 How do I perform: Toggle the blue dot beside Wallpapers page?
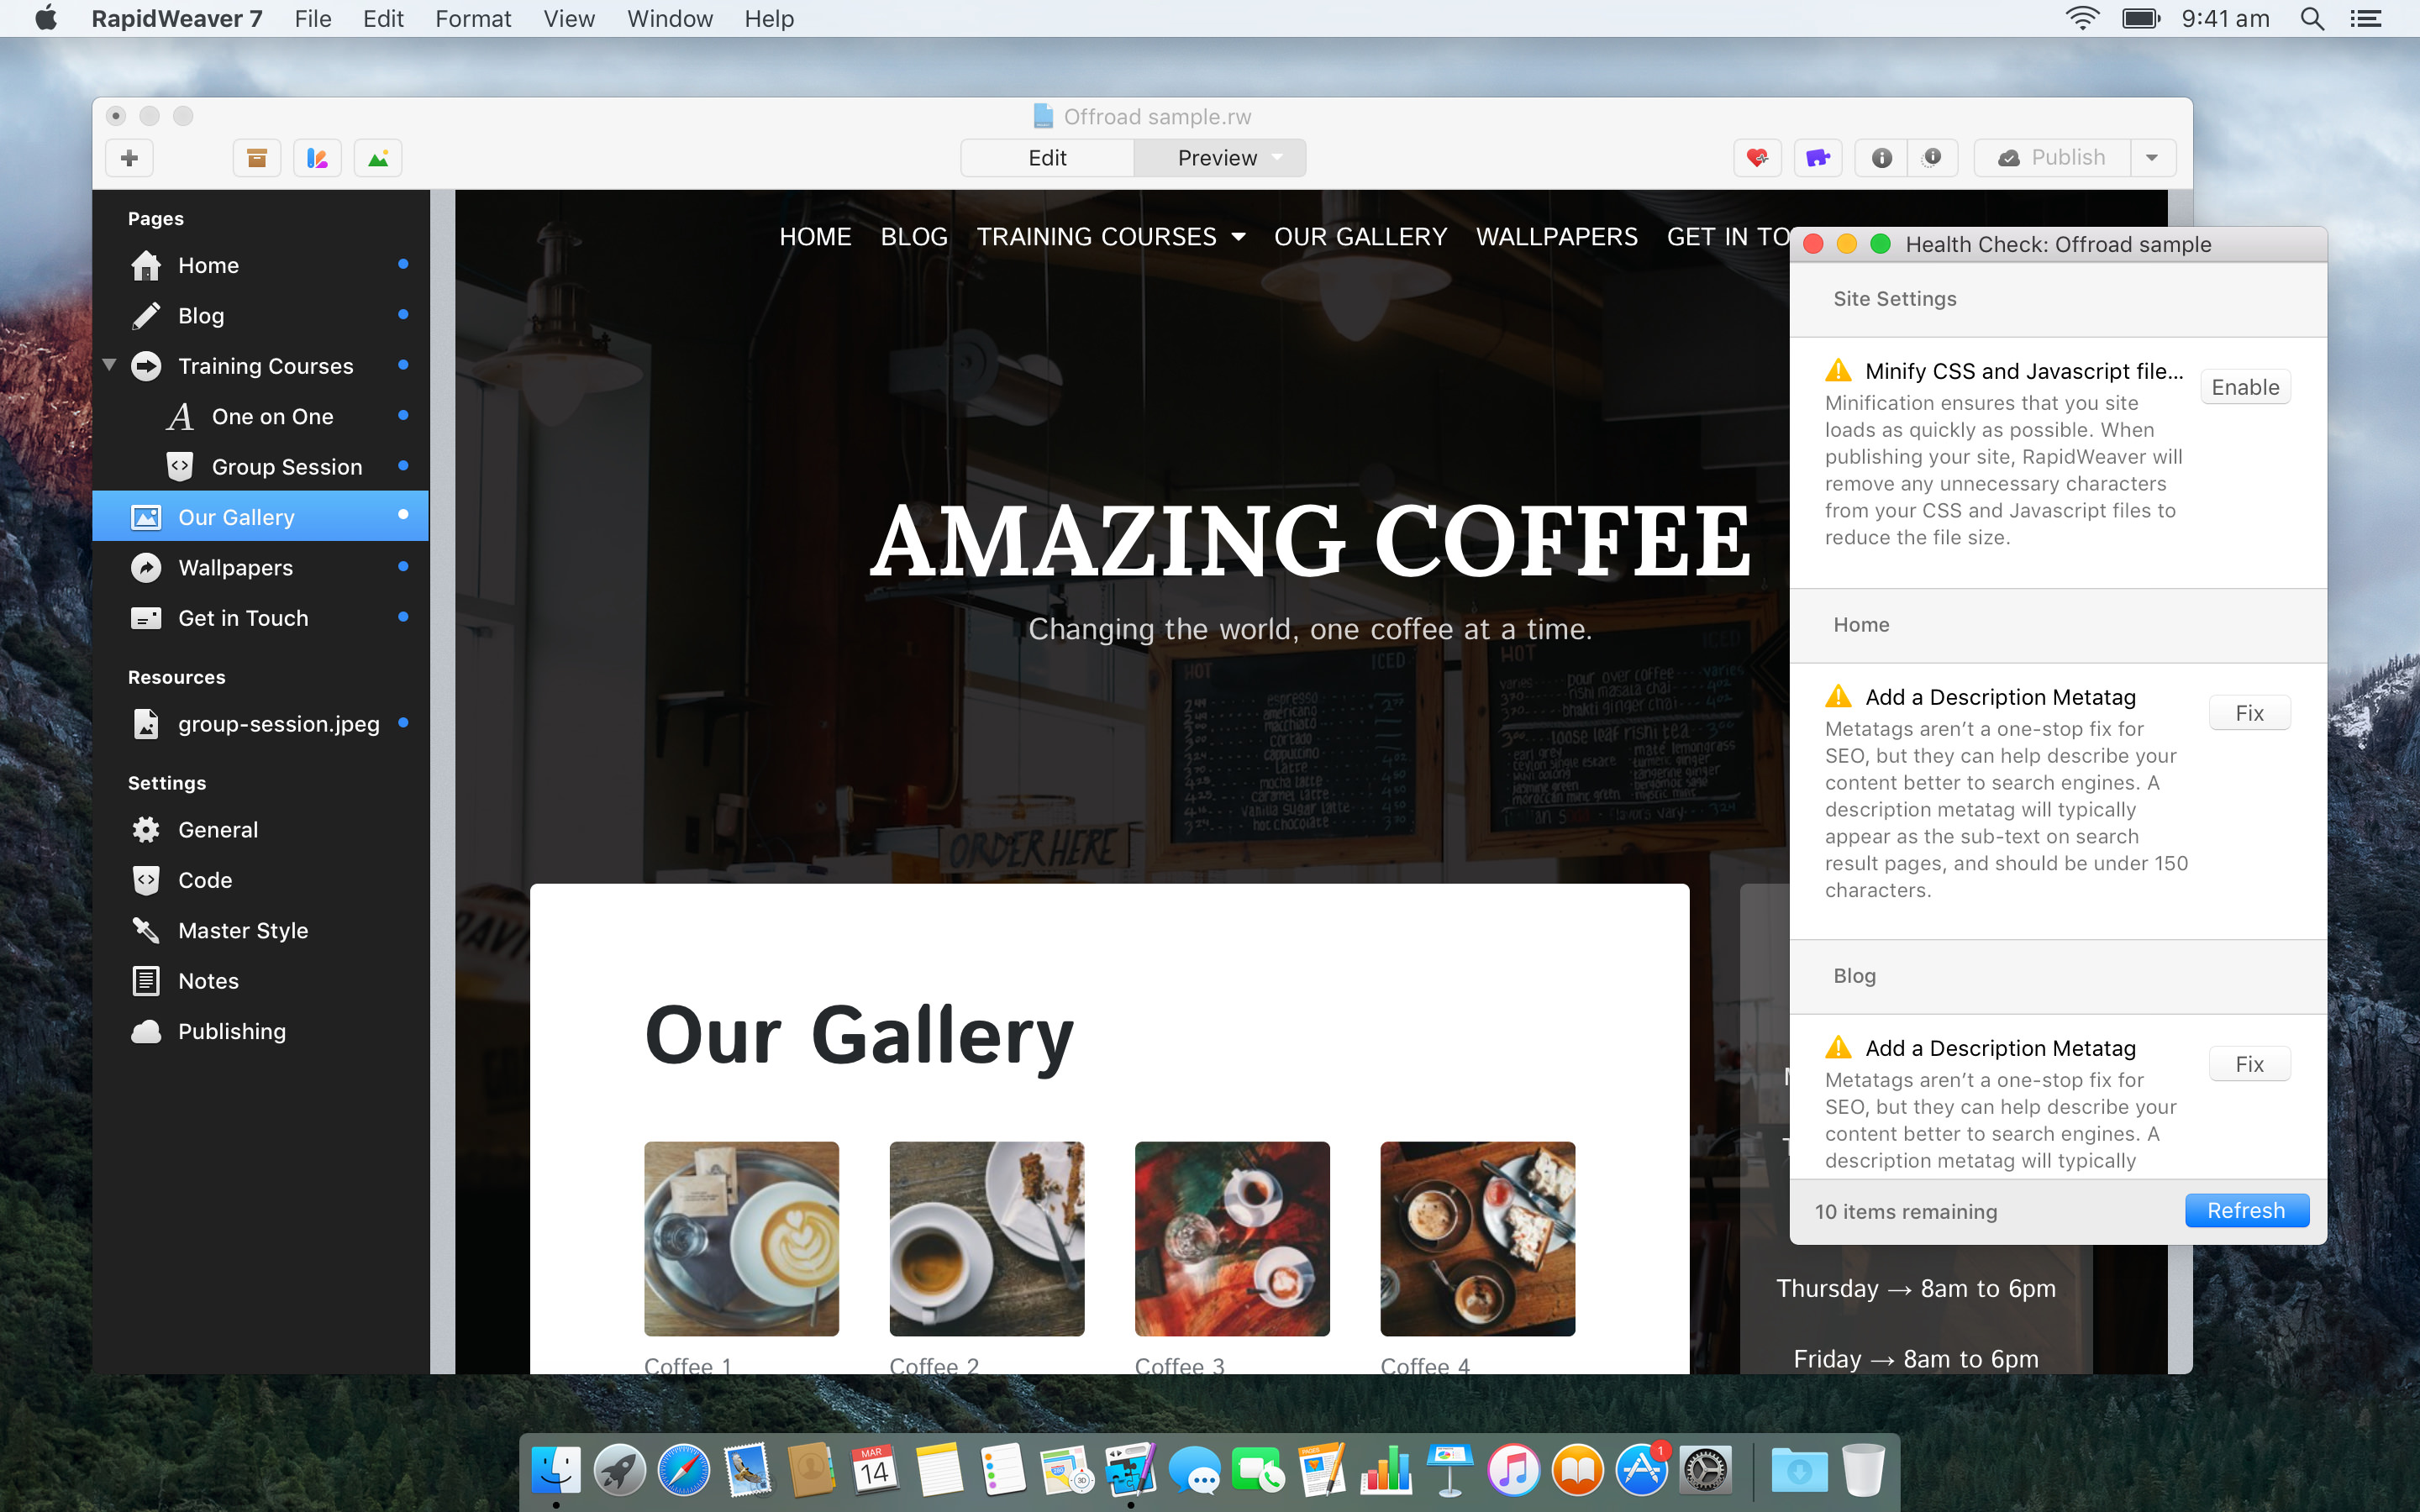pos(403,567)
